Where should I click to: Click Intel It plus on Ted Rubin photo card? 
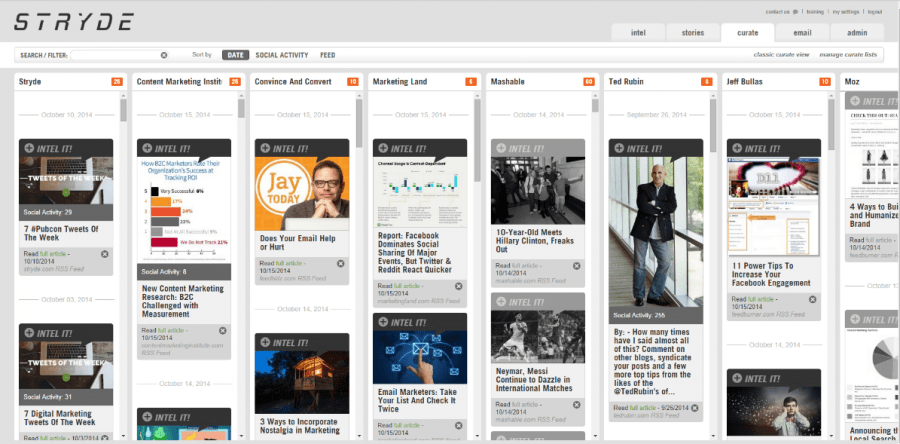tap(619, 148)
